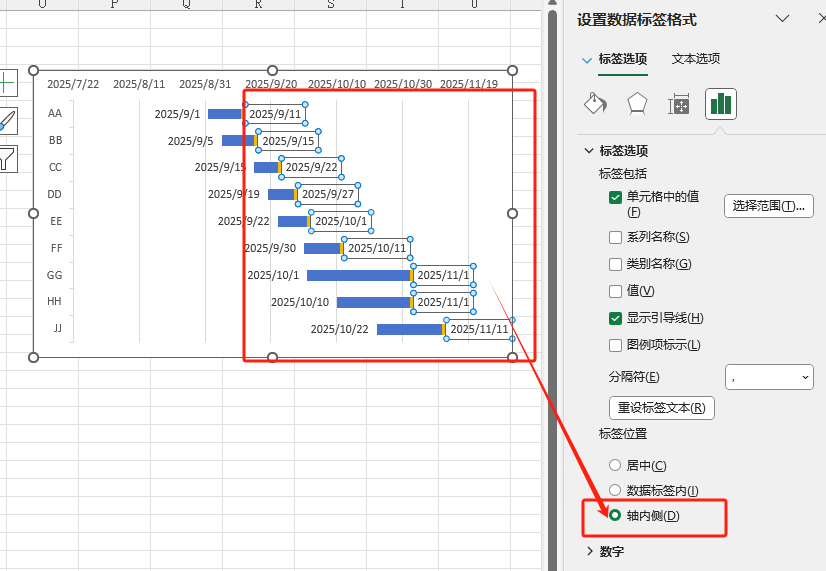Click the Chart Styles brush button
The image size is (826, 571).
(x=7, y=121)
